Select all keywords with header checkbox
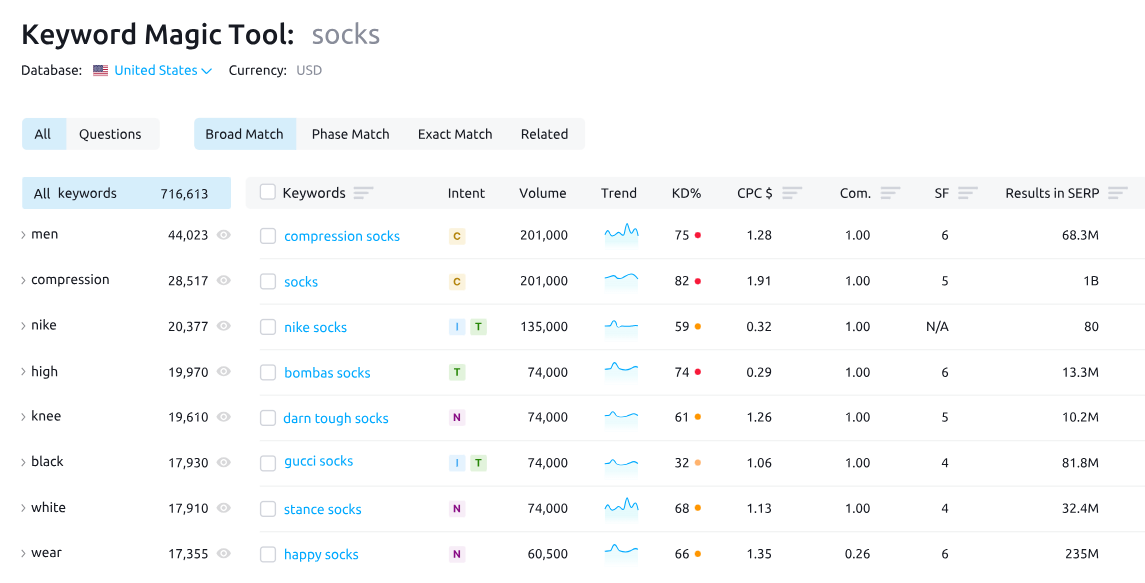The image size is (1145, 583). pos(268,192)
